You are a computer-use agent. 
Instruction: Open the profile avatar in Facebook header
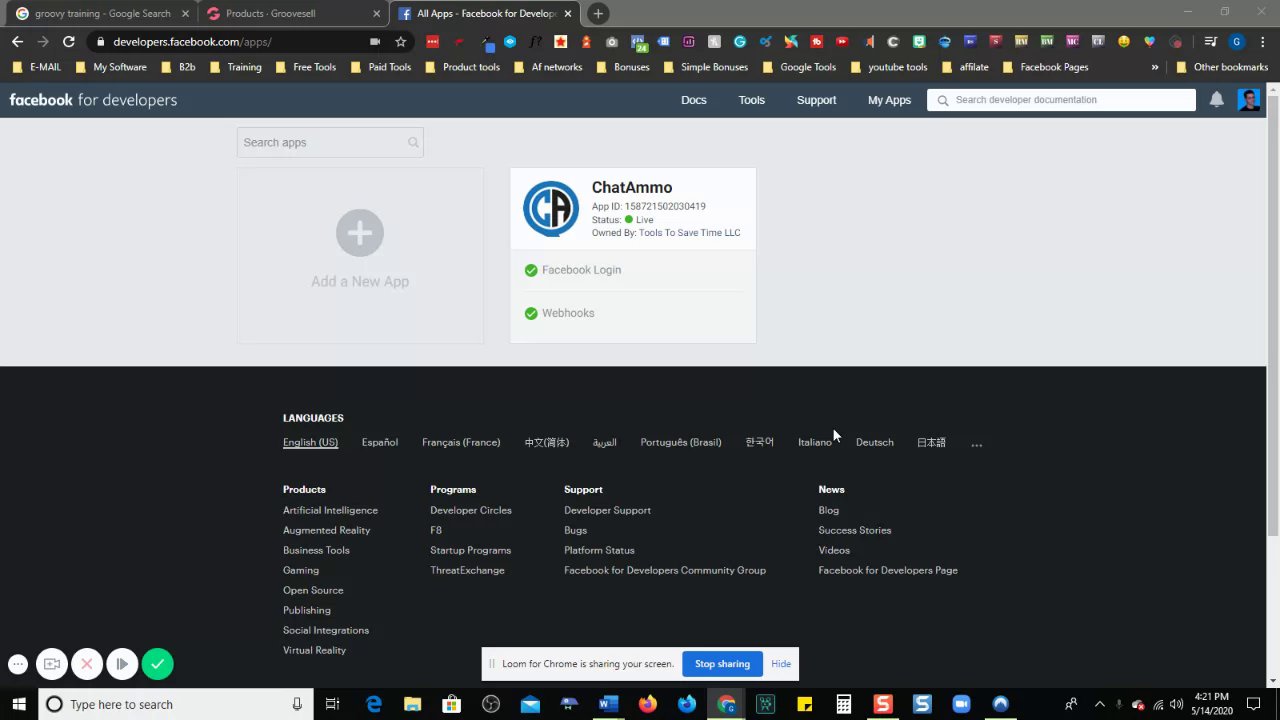[1248, 100]
